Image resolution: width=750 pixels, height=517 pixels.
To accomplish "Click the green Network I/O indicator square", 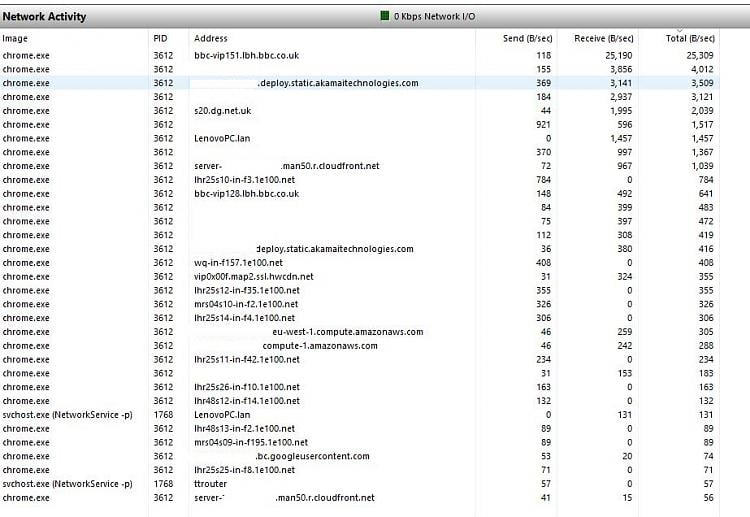I will 385,16.
